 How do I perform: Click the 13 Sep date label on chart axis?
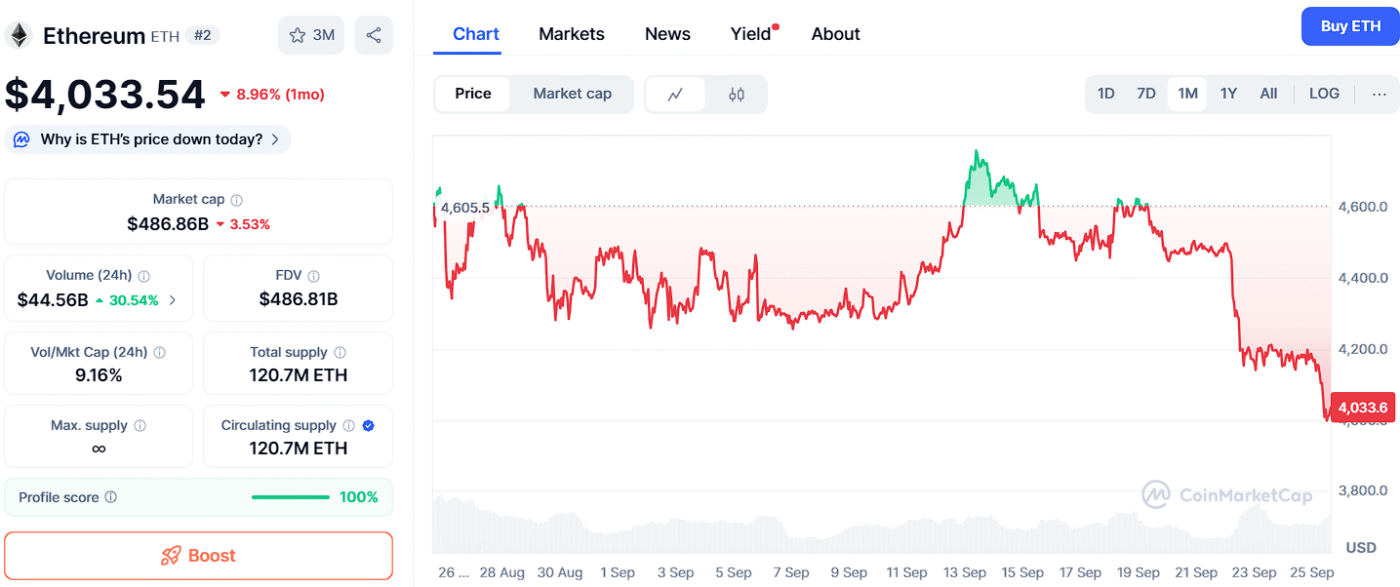pos(965,573)
